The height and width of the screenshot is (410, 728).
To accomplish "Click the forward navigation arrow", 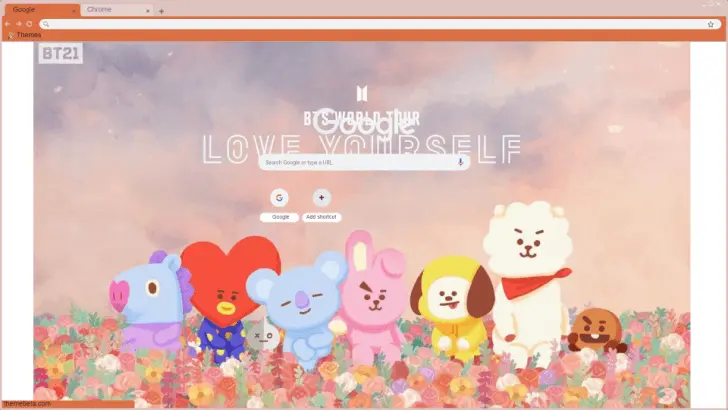I will 18,23.
